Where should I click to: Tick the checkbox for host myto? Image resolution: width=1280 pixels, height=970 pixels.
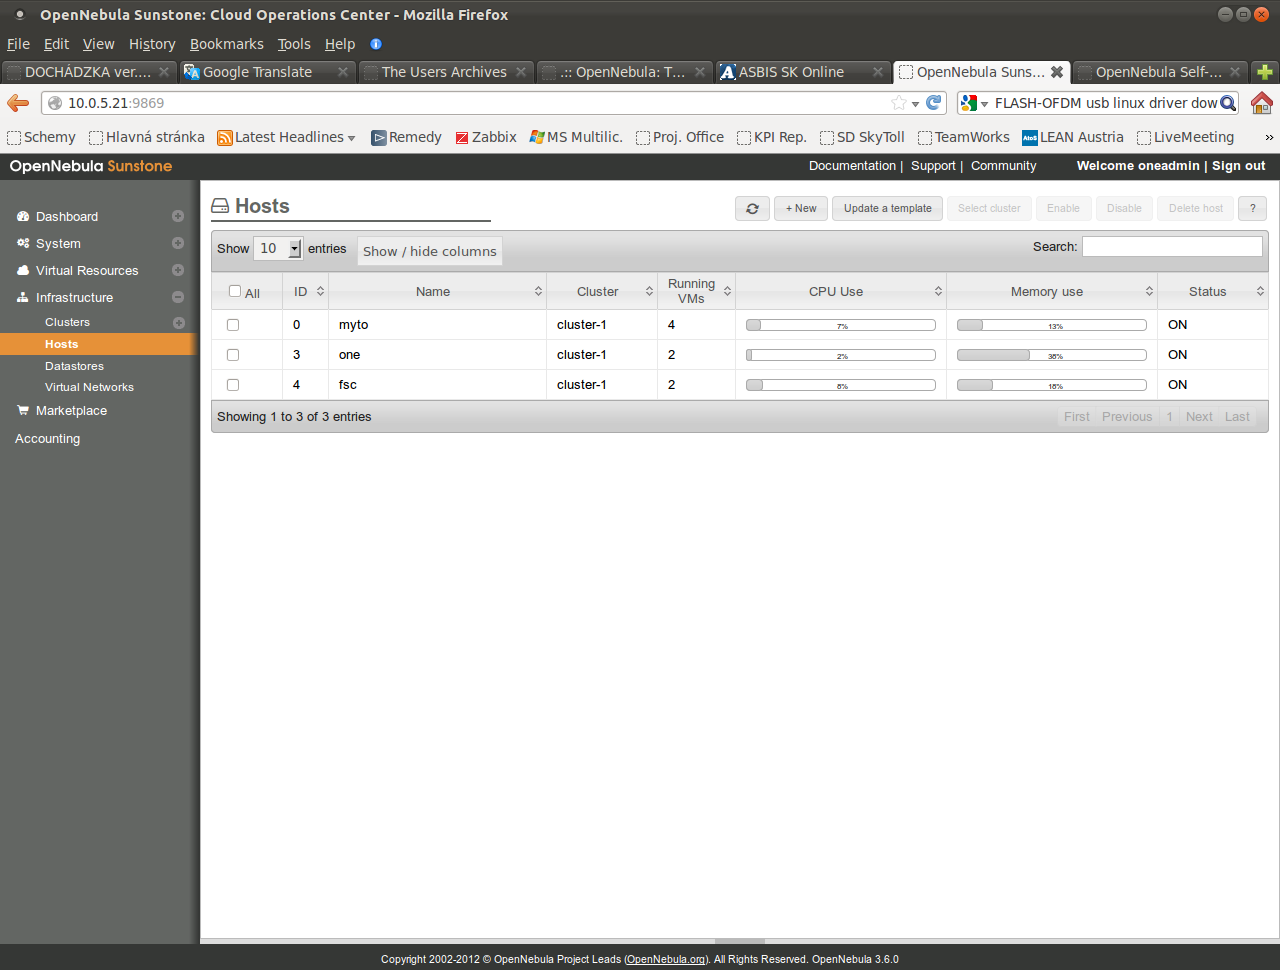(233, 325)
